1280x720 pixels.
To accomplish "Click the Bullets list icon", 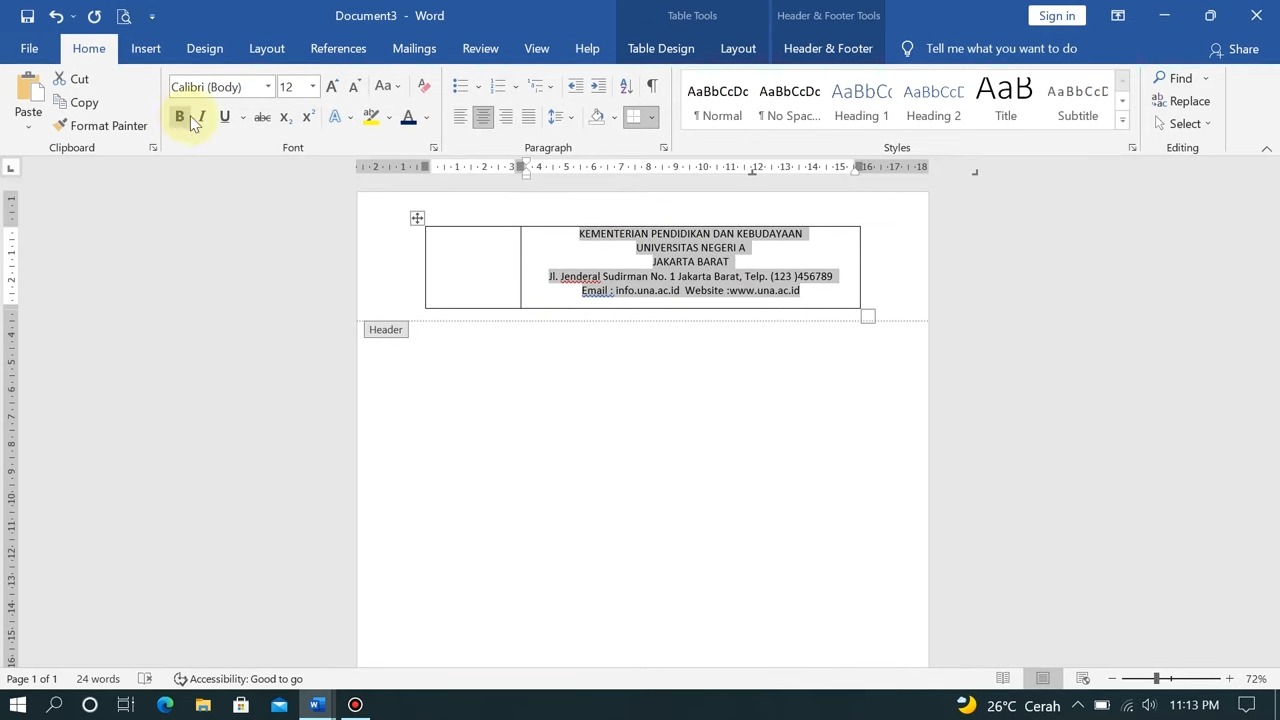I will click(460, 86).
